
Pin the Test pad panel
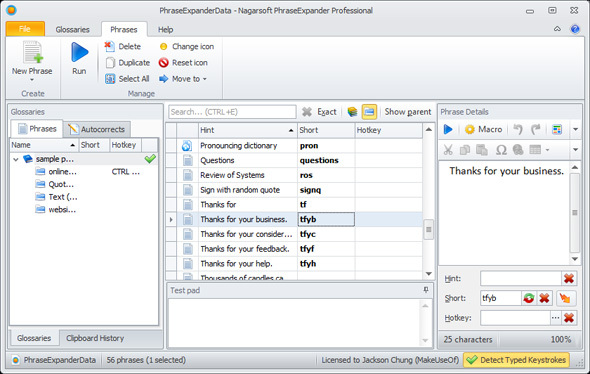click(426, 290)
